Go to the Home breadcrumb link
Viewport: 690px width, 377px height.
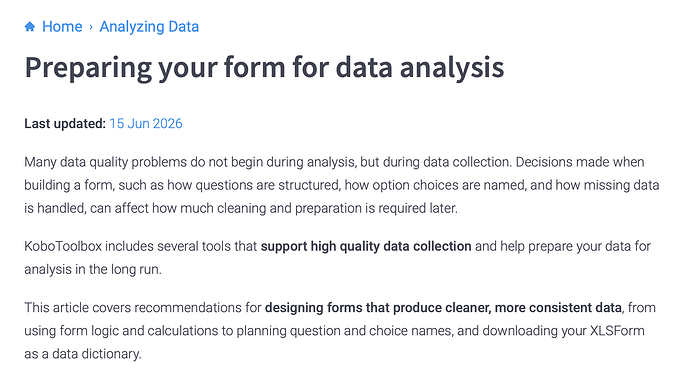click(x=62, y=26)
